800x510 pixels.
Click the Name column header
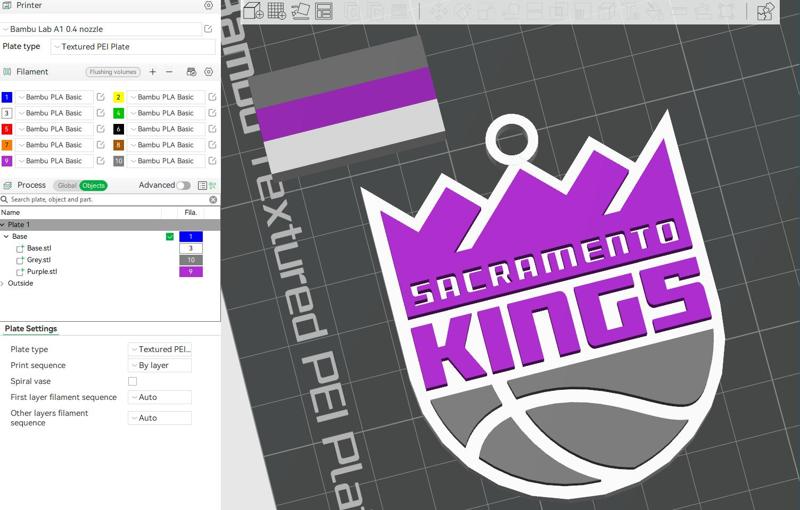point(10,213)
